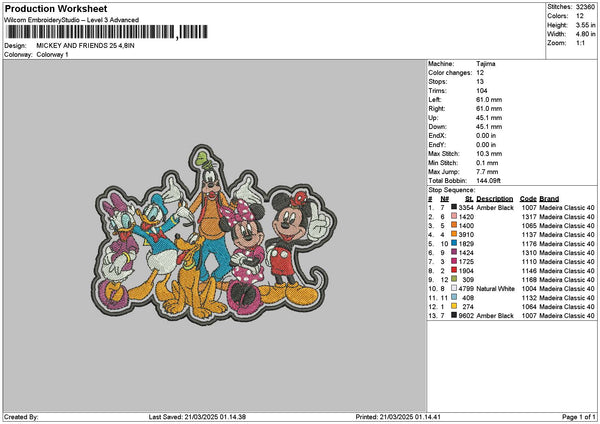Click the white swatch beside stitch count 4799

pos(454,288)
